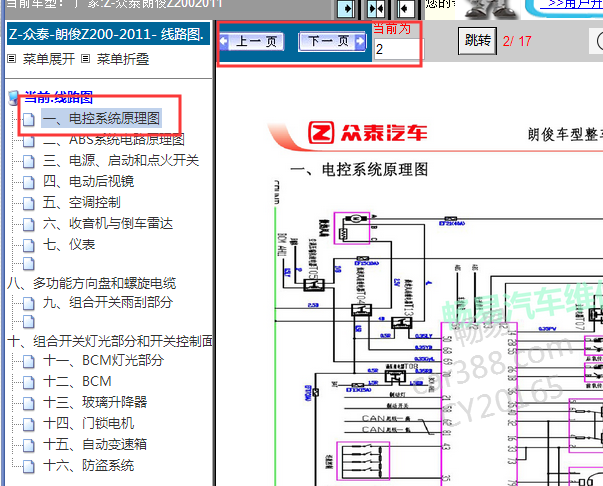
Task: Click the page icon beside 十三、玻璃升降器
Action: 28,403
